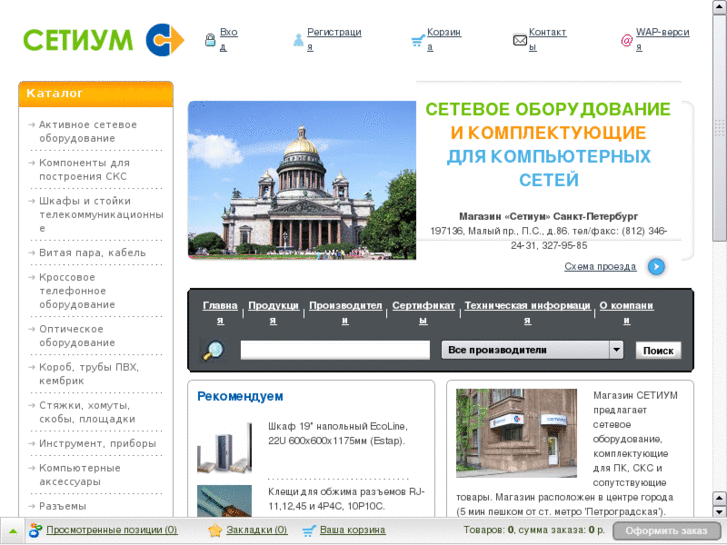727x545 pixels.
Task: Click the @ WAP-version icon
Action: coord(626,40)
